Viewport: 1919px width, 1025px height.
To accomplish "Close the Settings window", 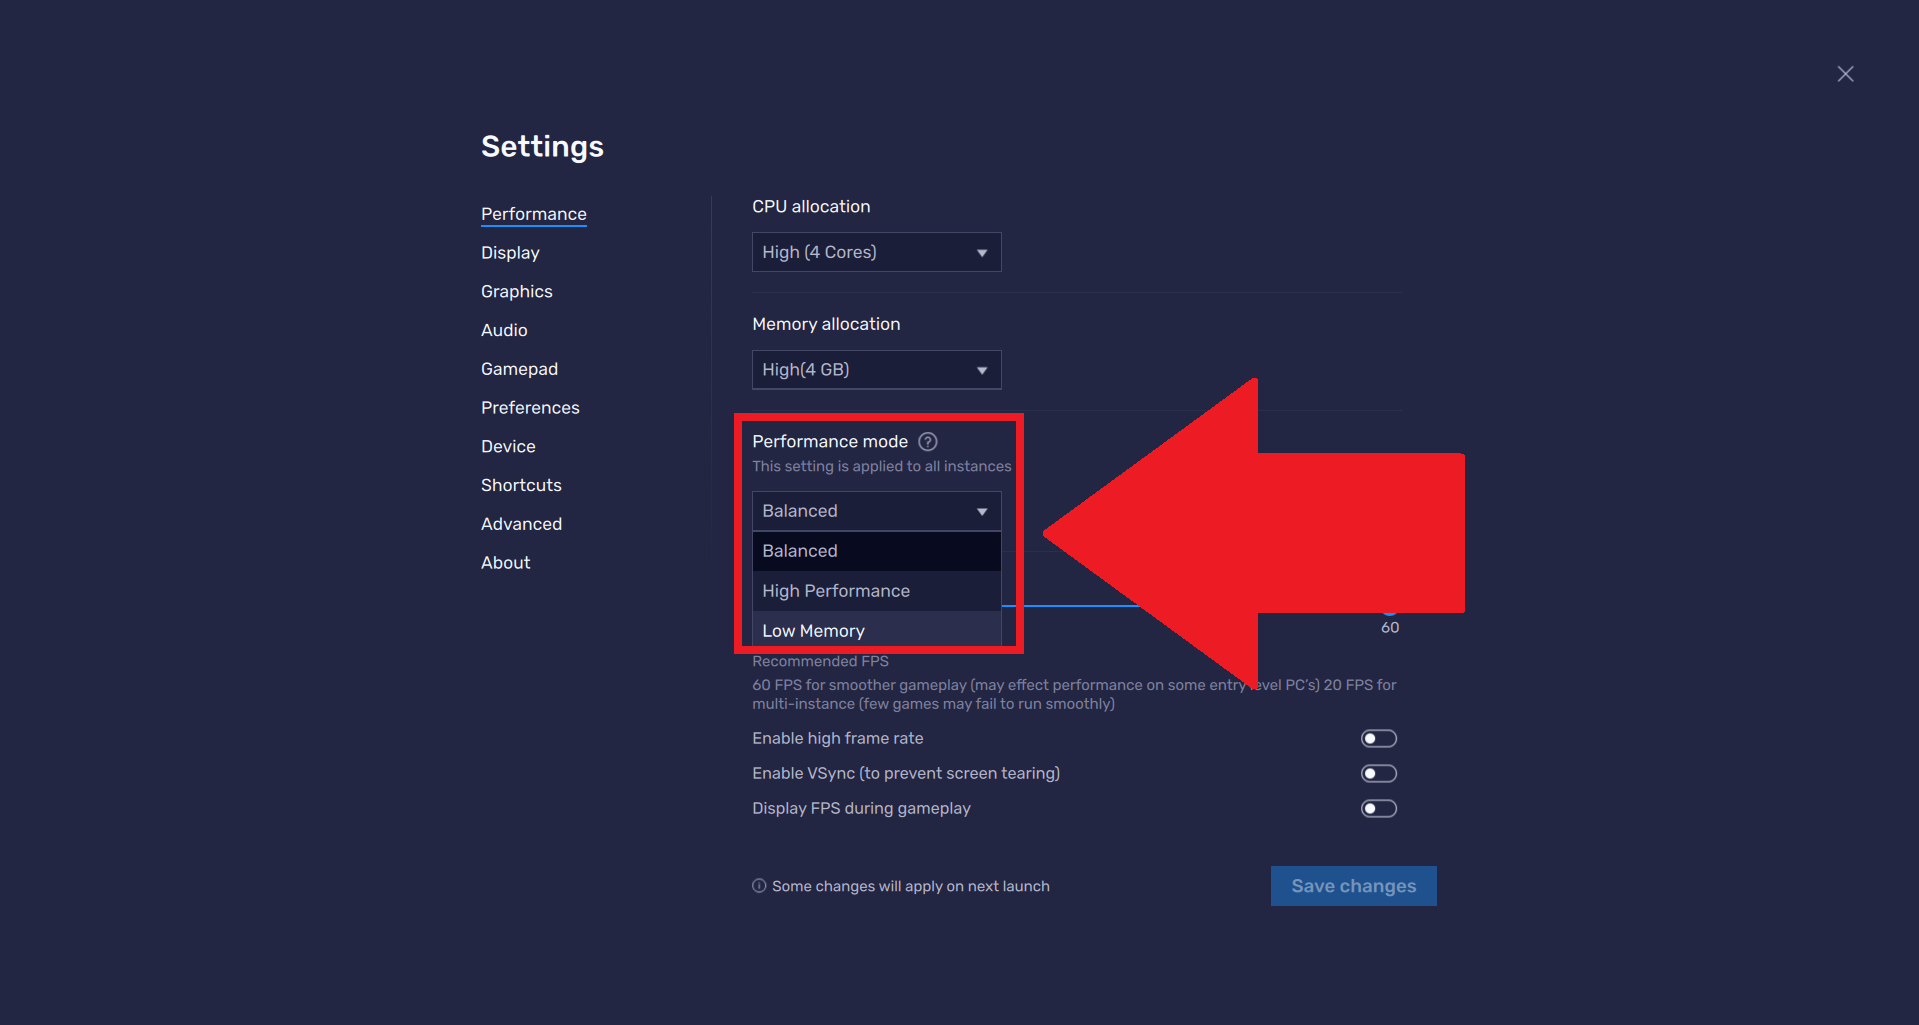I will (1845, 73).
